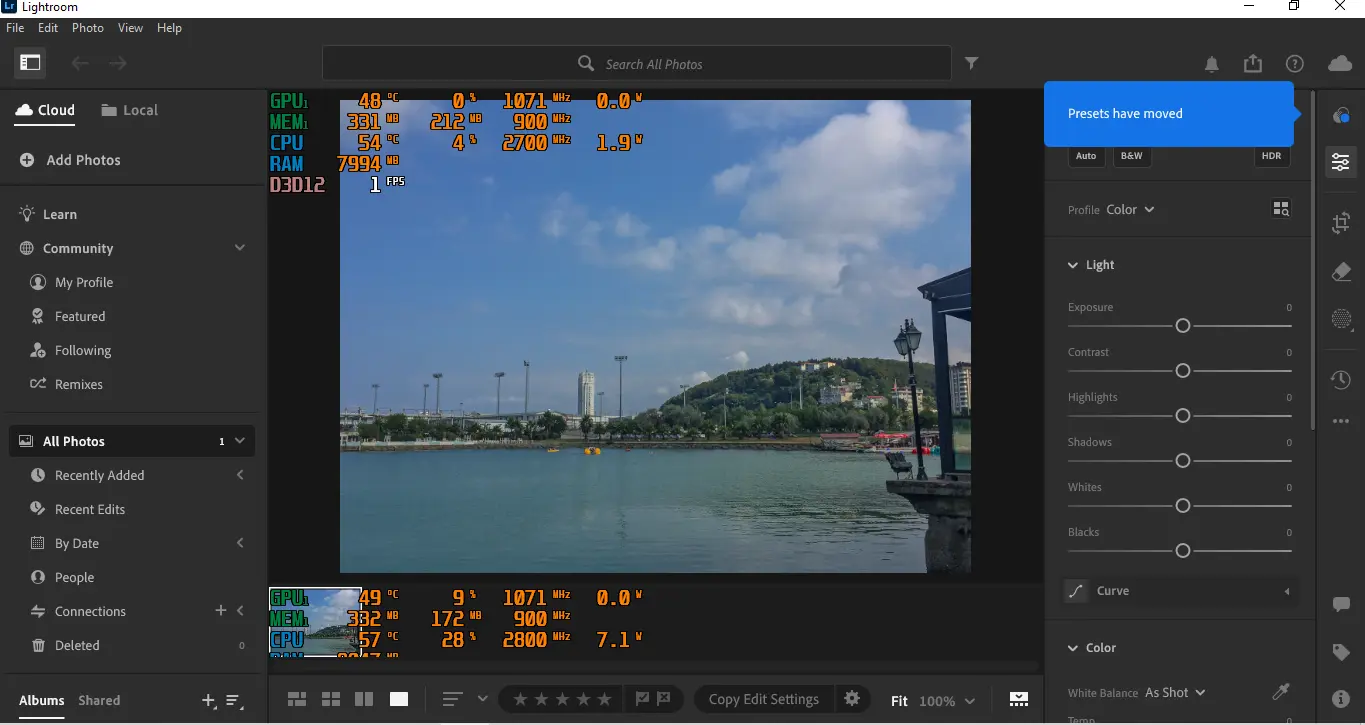Open the filter funnel next to search
This screenshot has width=1365, height=725.
[971, 63]
